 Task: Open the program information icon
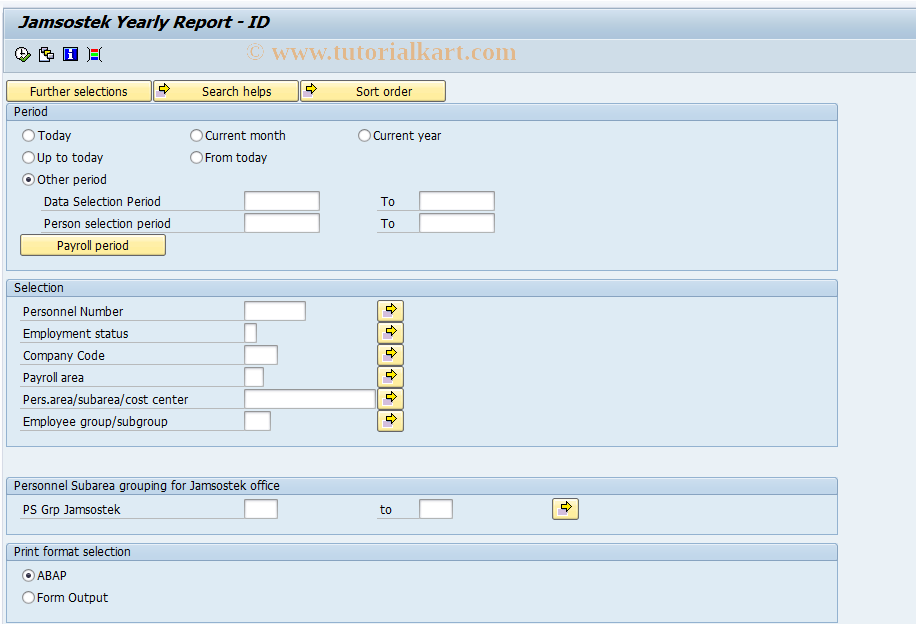click(70, 54)
